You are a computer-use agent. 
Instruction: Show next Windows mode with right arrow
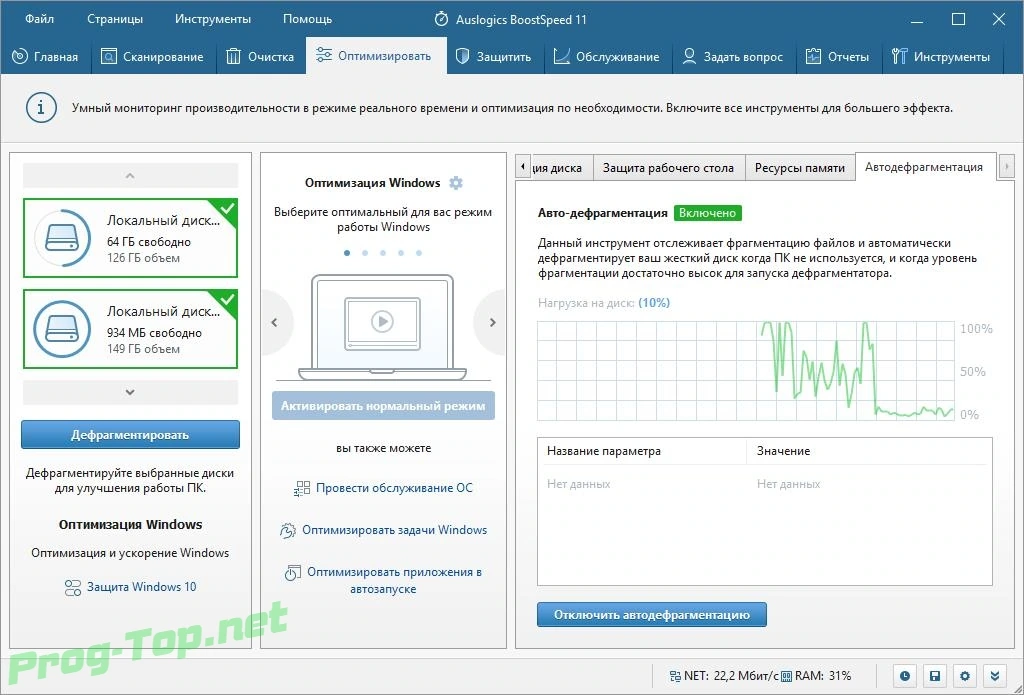(492, 322)
